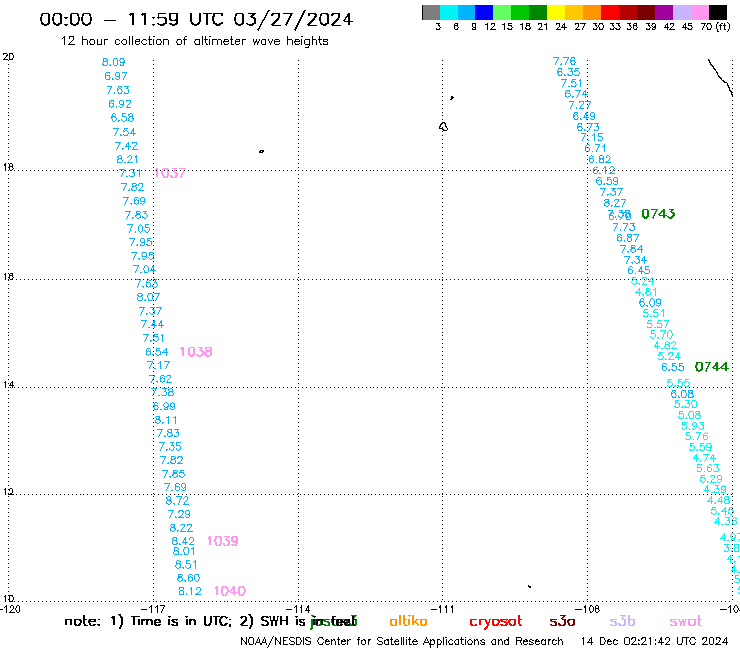Click the wave height value 8.42
740x650 pixels.
click(x=183, y=541)
